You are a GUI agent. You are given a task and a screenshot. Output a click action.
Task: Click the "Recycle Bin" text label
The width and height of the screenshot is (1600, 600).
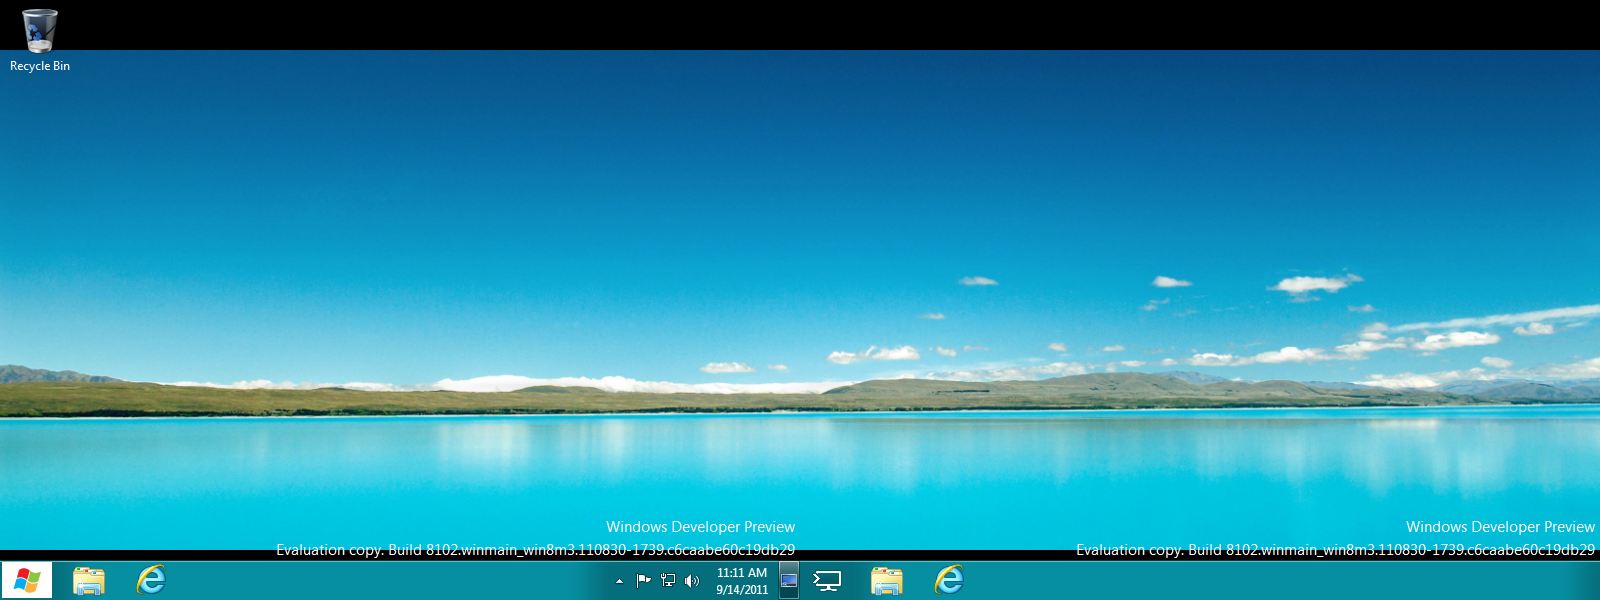40,66
